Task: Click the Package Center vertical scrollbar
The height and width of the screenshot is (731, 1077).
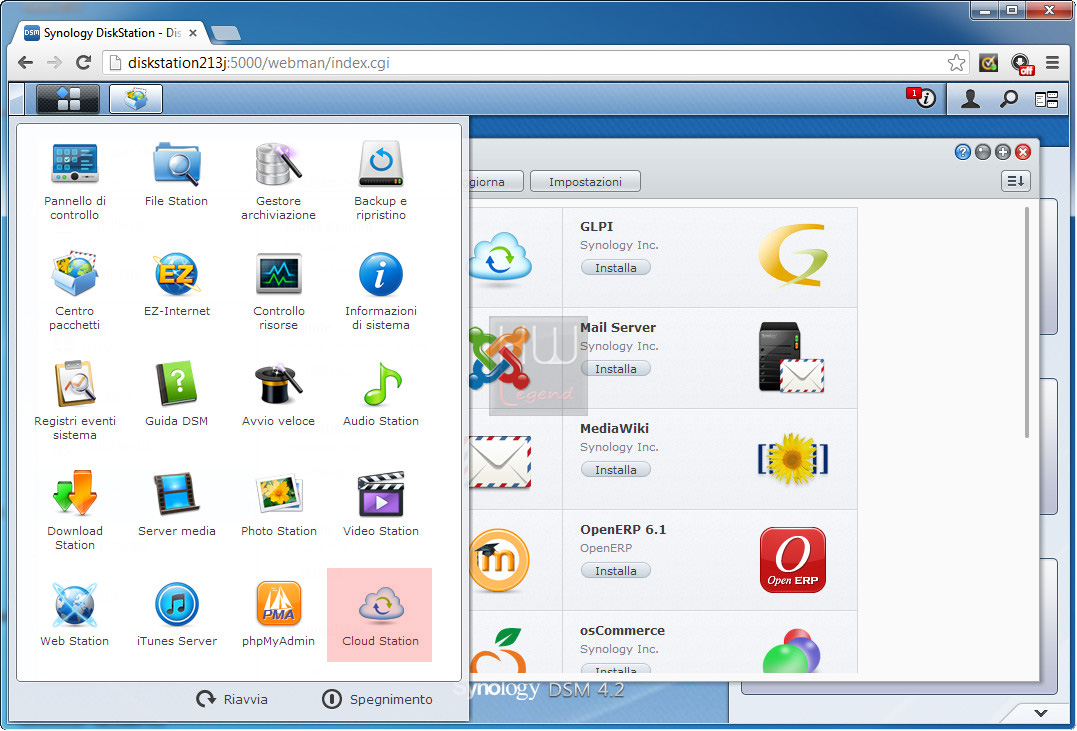Action: click(1027, 323)
